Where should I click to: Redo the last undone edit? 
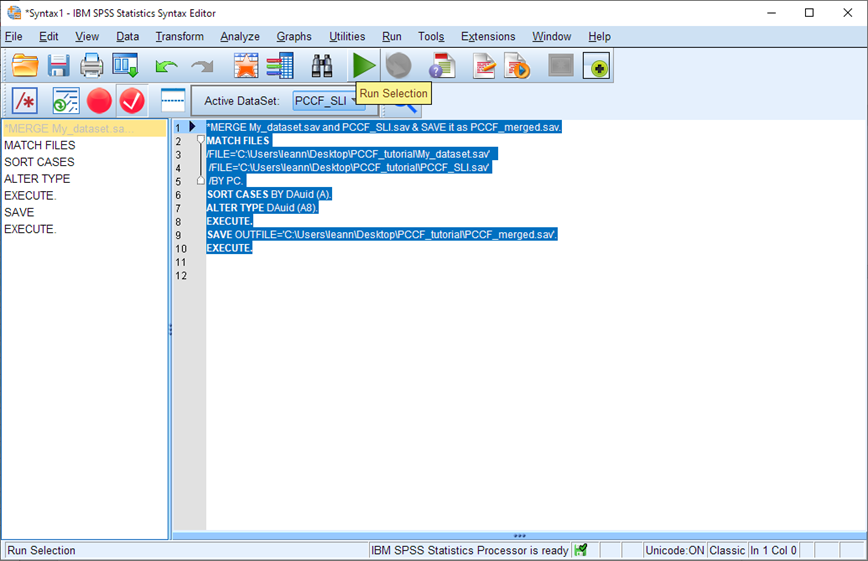tap(202, 66)
